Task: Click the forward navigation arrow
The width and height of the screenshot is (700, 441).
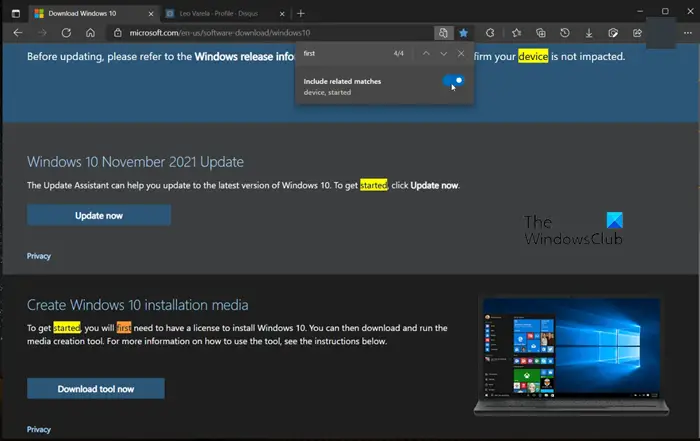Action: (x=42, y=33)
